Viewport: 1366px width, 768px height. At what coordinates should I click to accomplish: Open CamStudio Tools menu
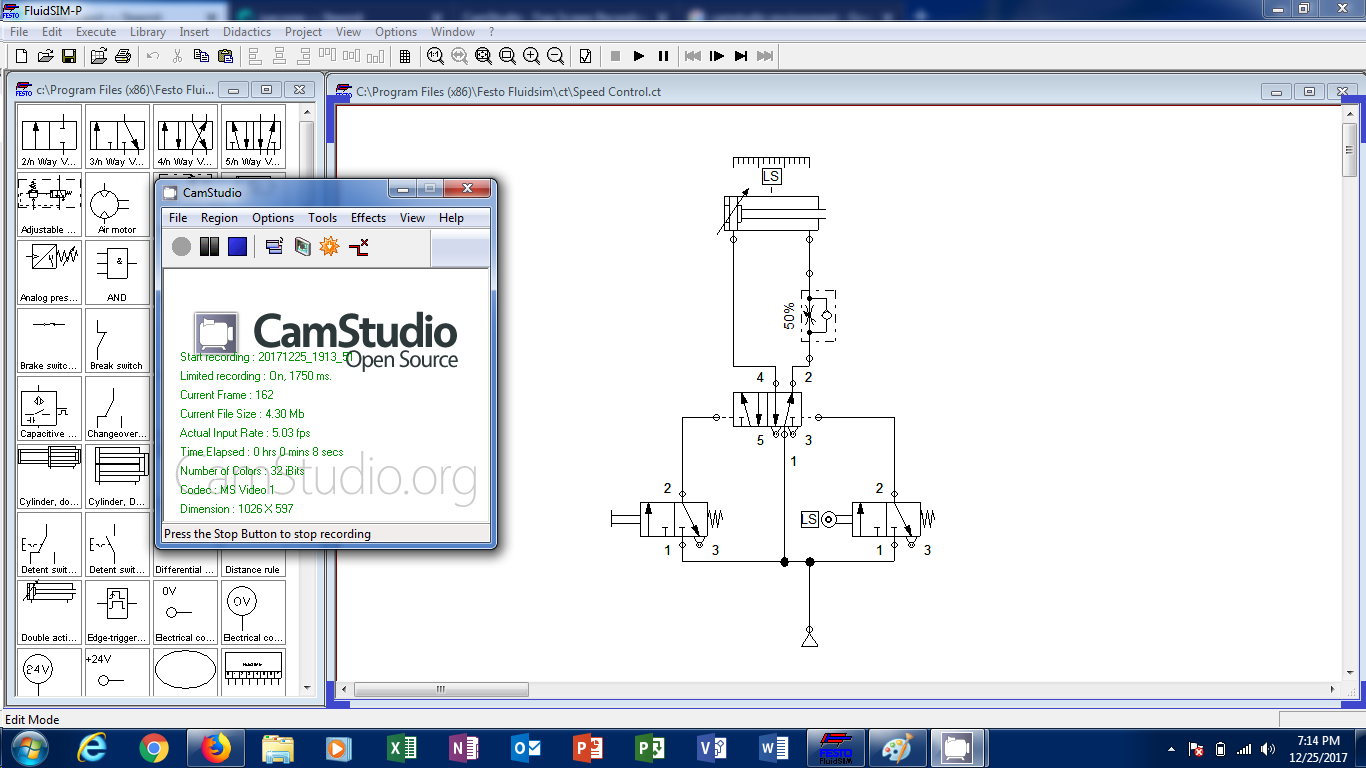pyautogui.click(x=322, y=218)
